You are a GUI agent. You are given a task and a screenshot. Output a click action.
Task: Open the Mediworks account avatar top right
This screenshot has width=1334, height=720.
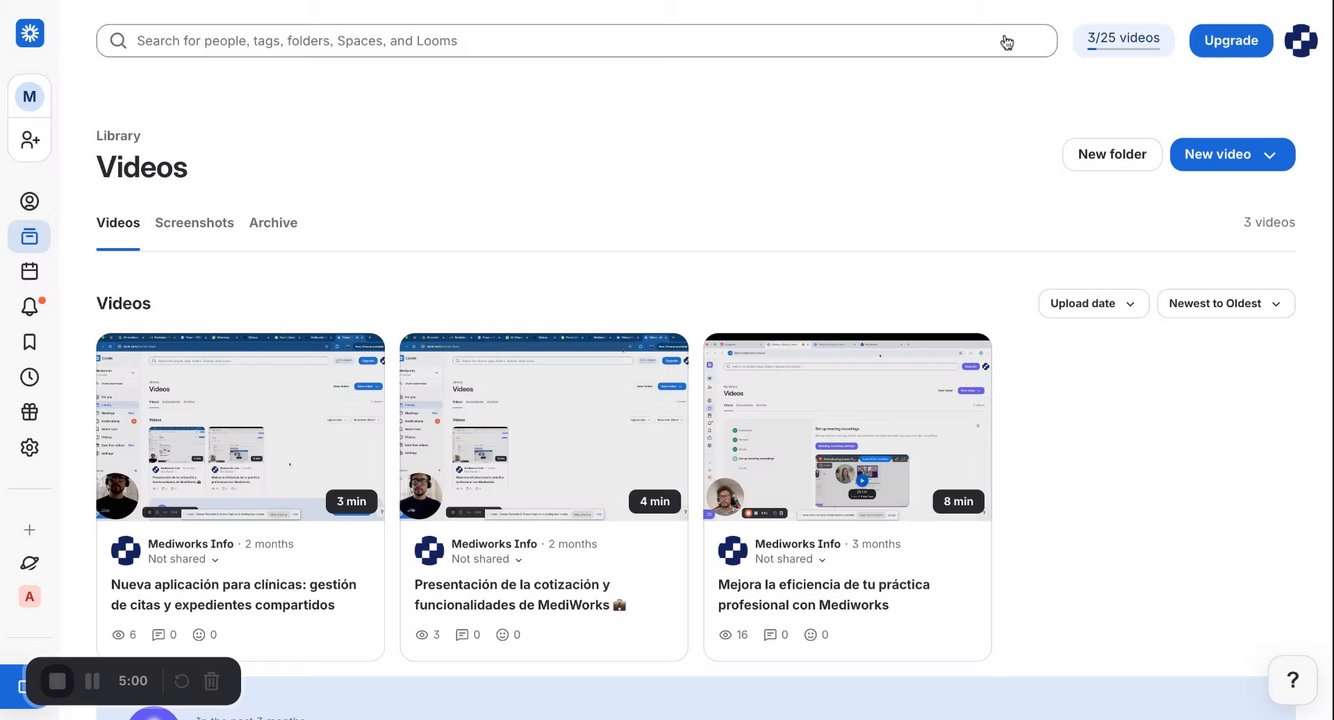[x=1301, y=41]
